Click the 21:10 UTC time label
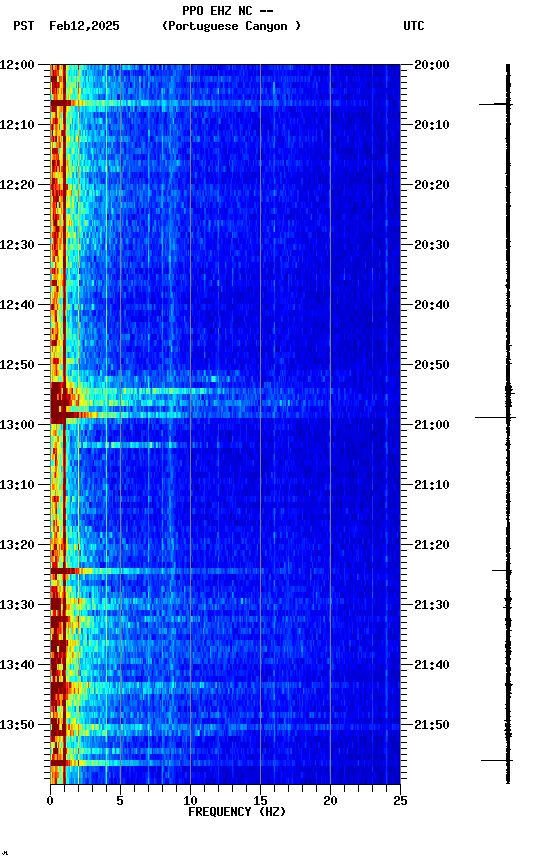Screen dimensions: 552x864 coord(432,485)
